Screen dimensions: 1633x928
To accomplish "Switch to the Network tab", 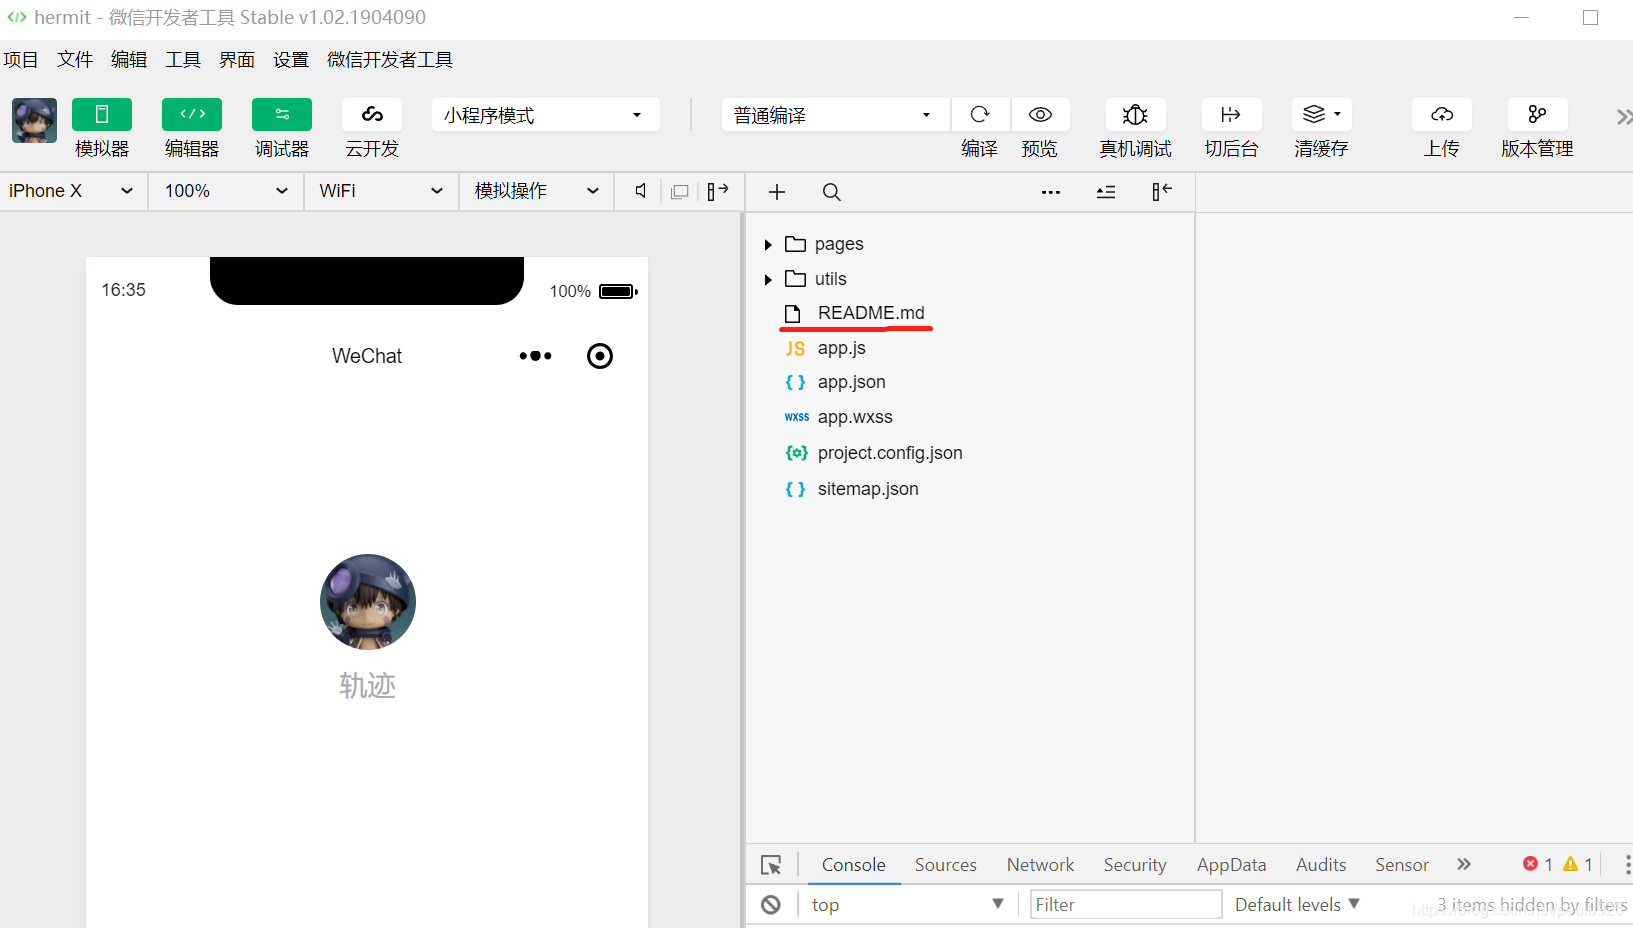I will 1040,865.
